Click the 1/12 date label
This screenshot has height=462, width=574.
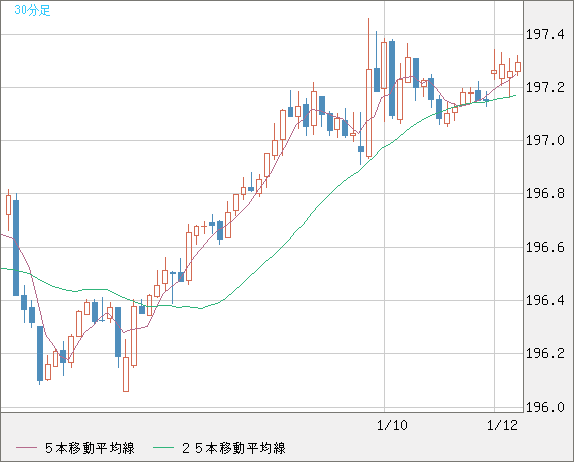[502, 425]
